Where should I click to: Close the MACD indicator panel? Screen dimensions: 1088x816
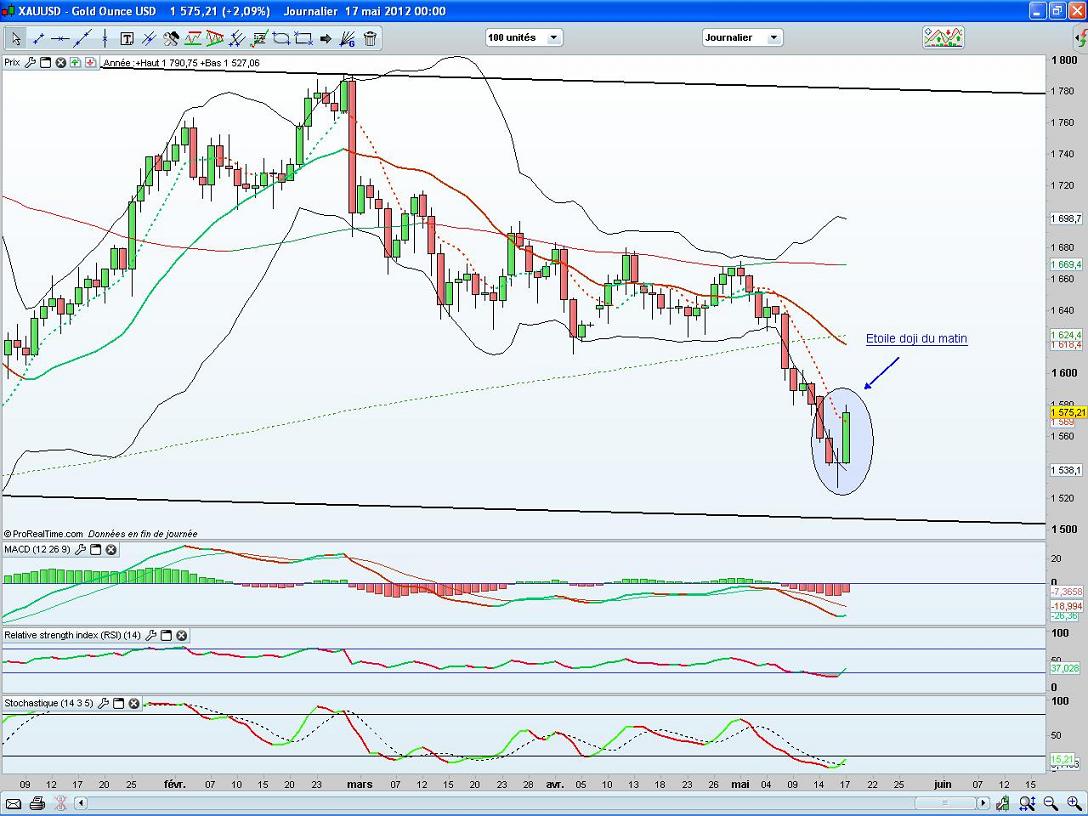click(111, 549)
